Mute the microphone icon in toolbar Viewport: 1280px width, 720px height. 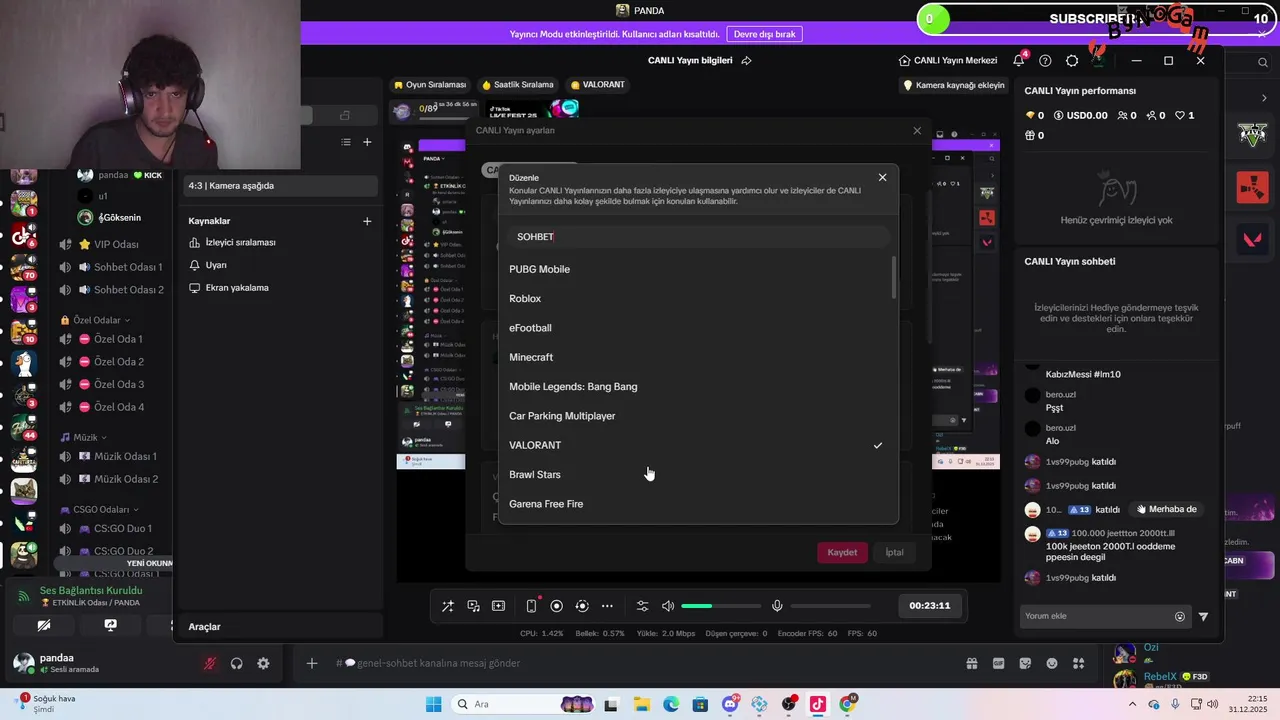pyautogui.click(x=777, y=606)
